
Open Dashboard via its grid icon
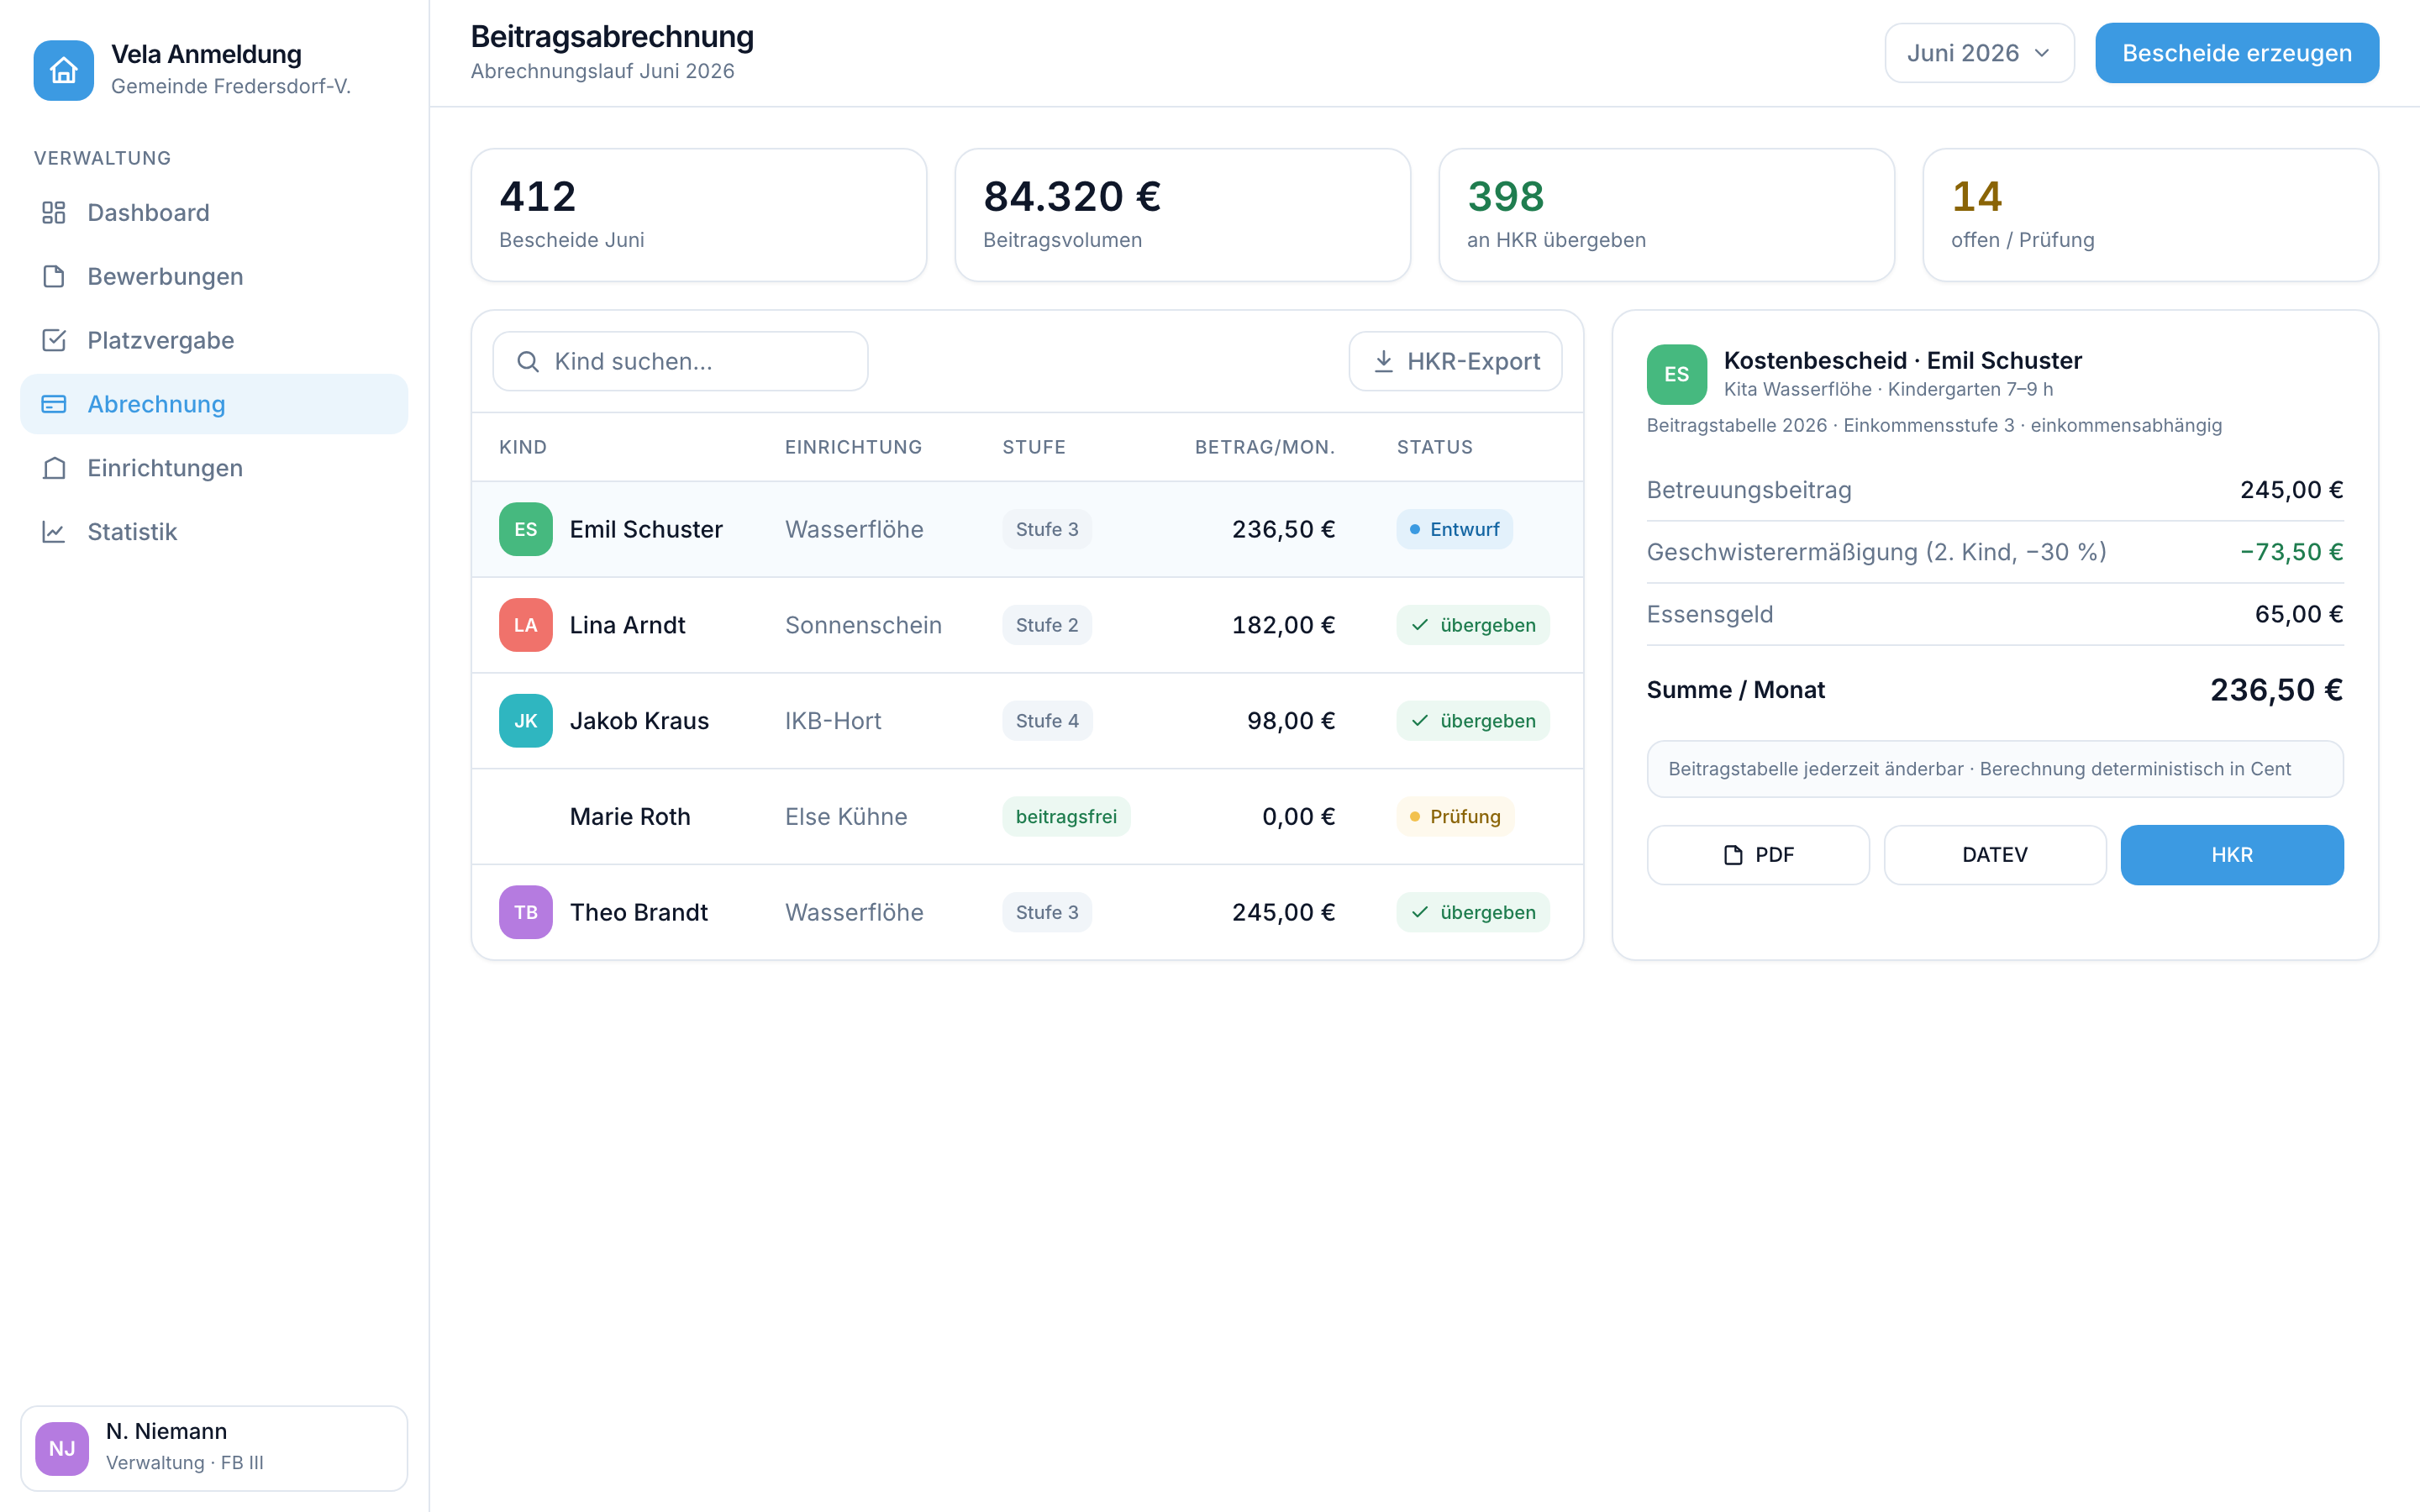point(54,213)
